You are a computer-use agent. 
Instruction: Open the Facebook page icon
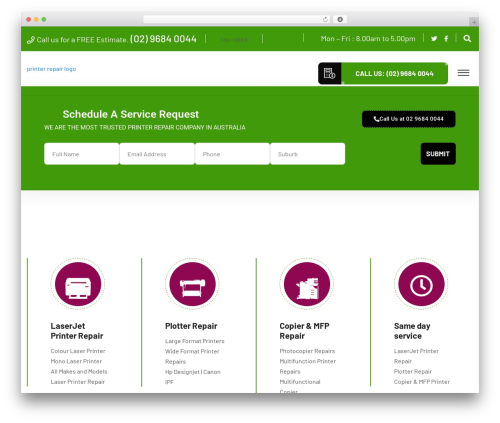click(446, 39)
